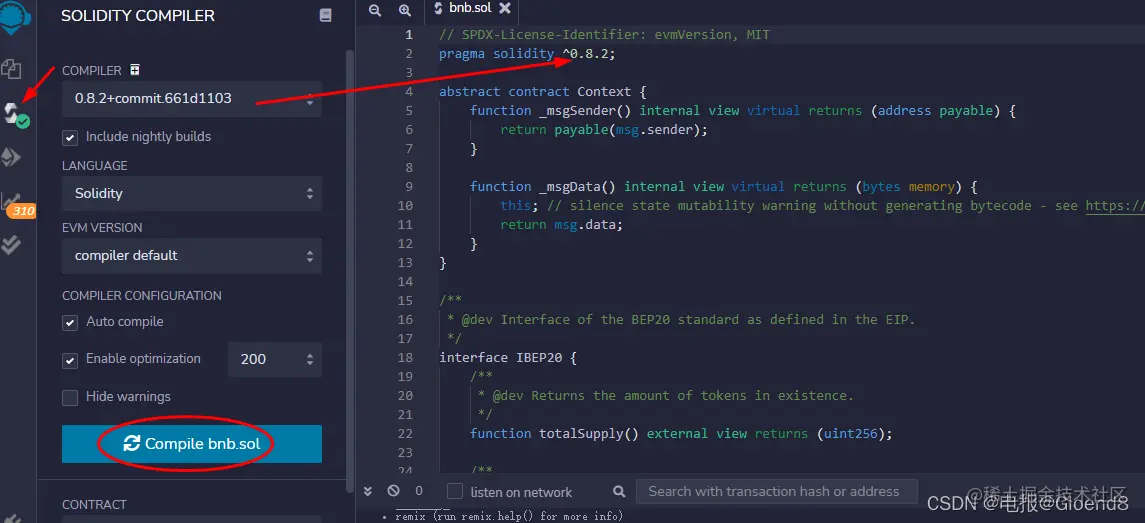Click line number 18 in gutter
The image size is (1145, 523).
click(x=405, y=358)
